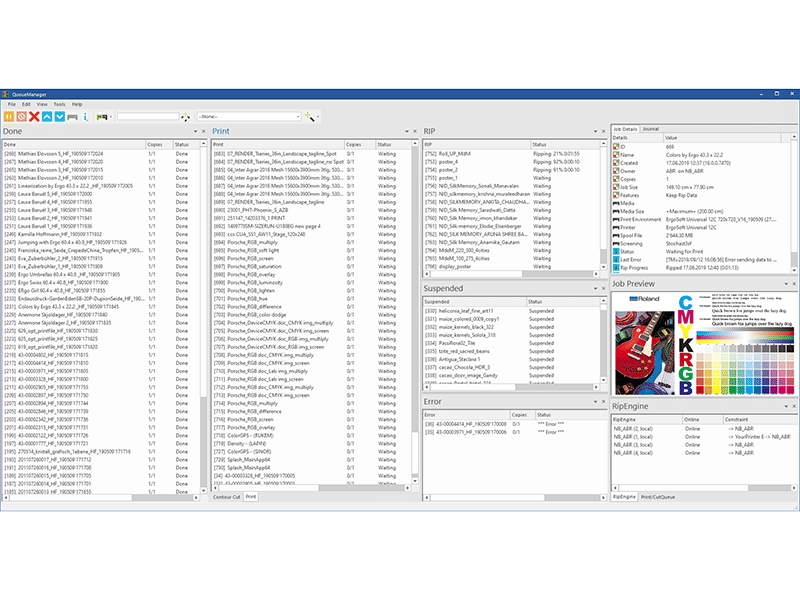The image size is (800, 600).
Task: Click the Done list horizontal scrollbar
Action: 101,497
